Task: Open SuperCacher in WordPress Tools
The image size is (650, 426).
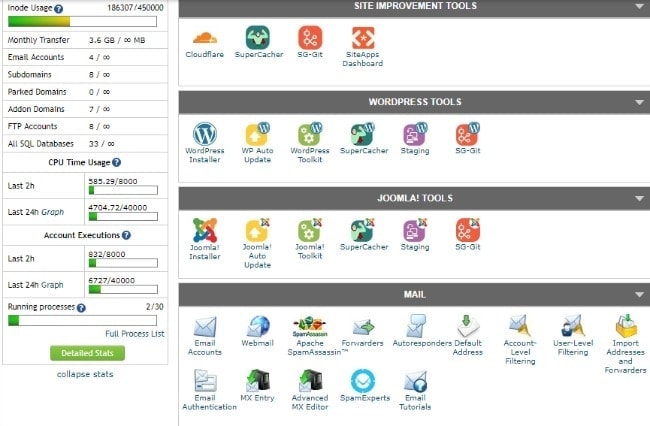Action: coord(364,139)
